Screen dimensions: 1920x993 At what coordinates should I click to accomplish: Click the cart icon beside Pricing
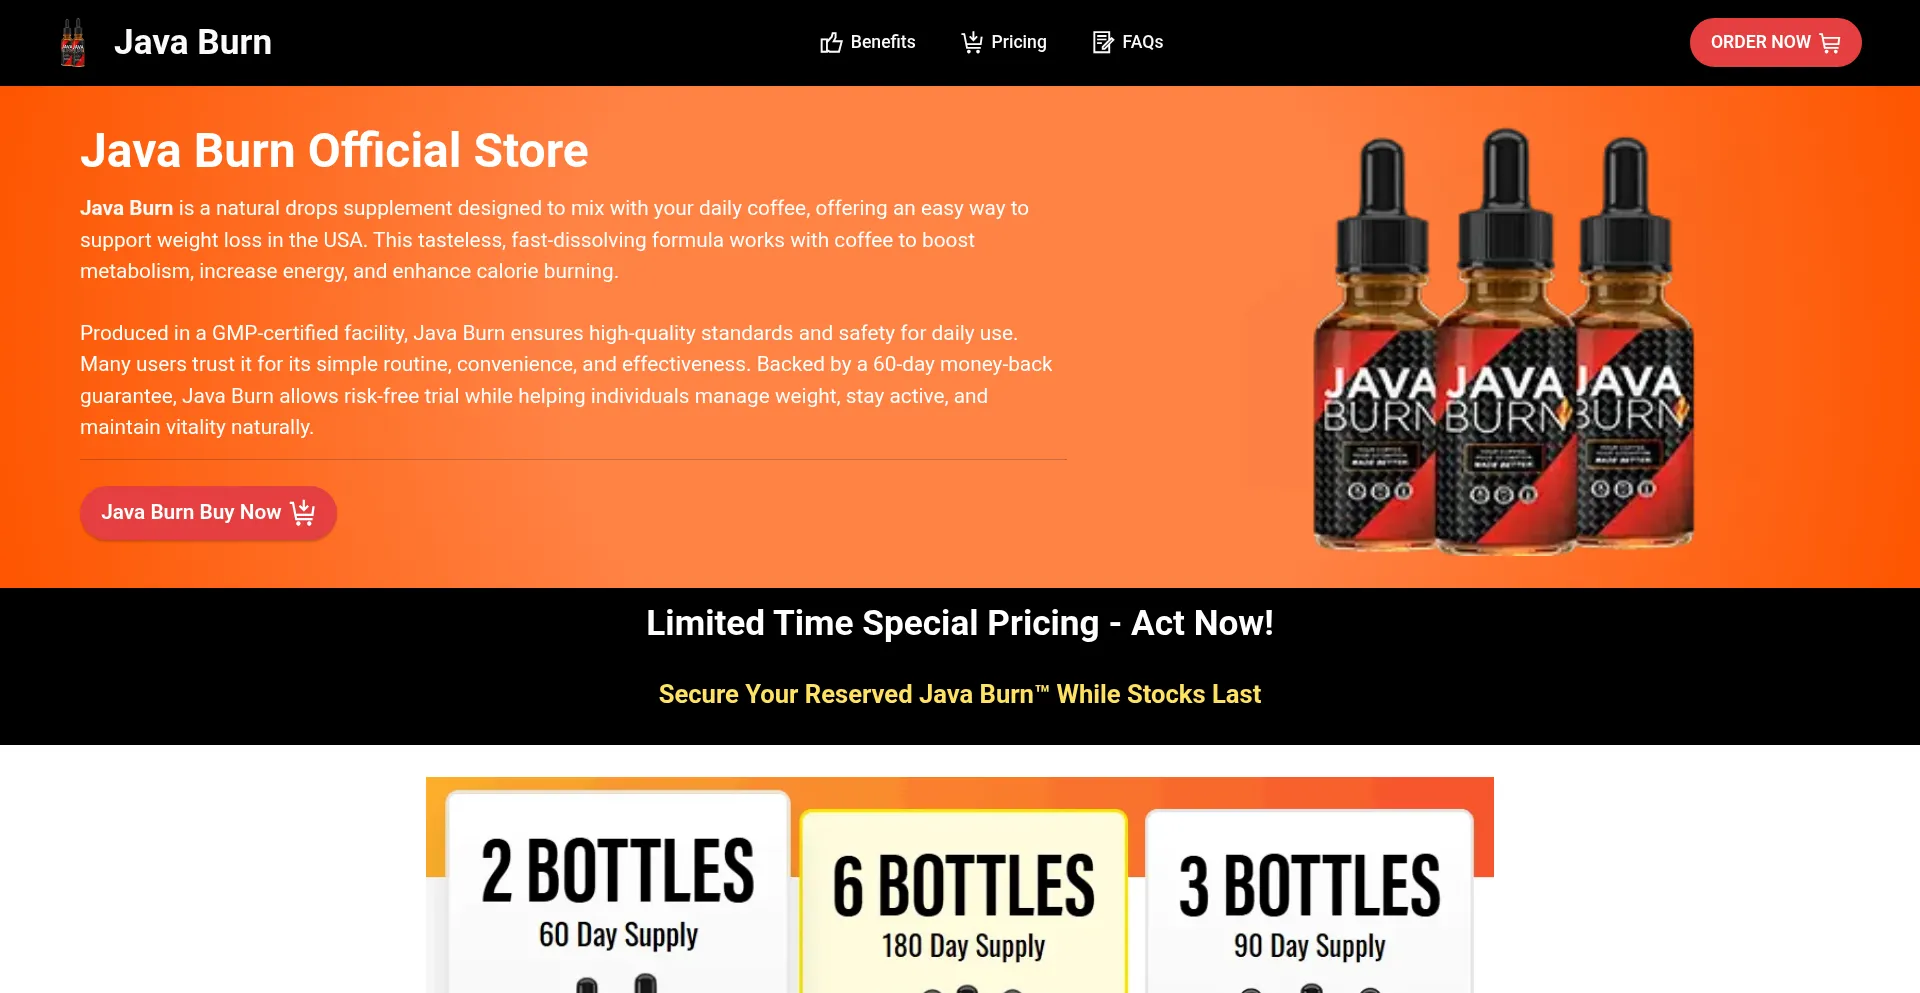(972, 42)
